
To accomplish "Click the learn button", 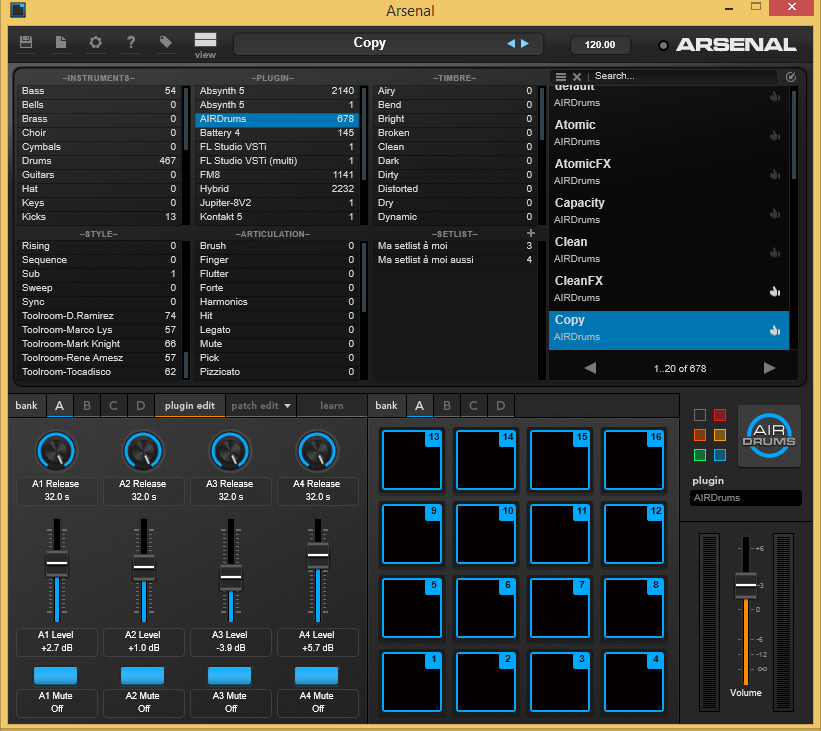I will tap(332, 406).
